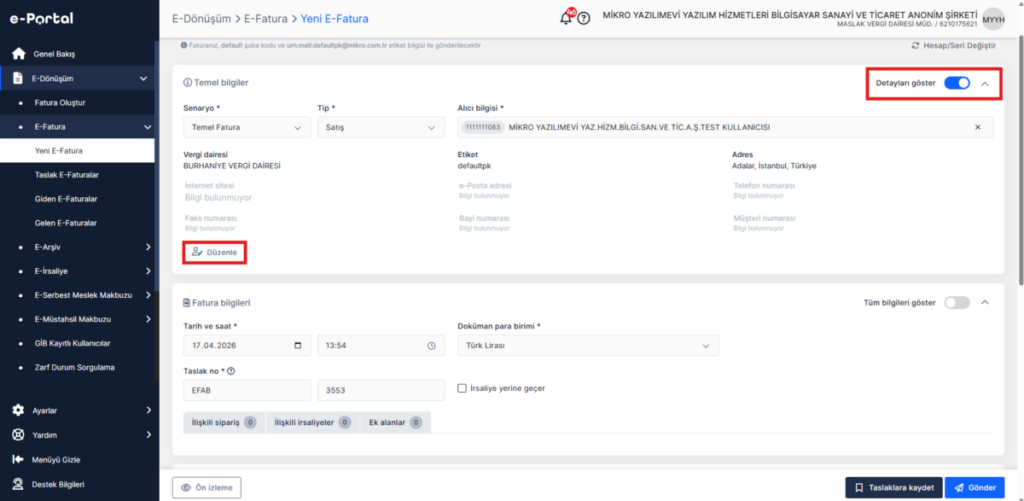Viewport: 1024px width, 501px height.
Task: Click the Gönder button
Action: pyautogui.click(x=974, y=487)
